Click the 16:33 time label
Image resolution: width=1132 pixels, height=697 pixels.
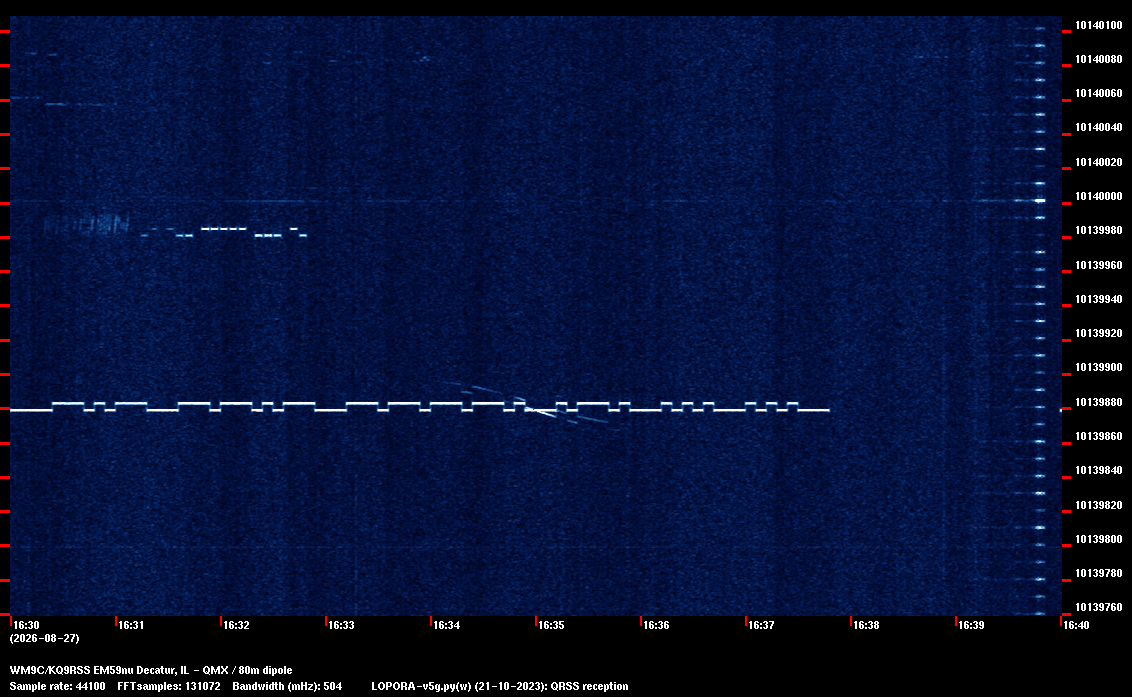[x=341, y=625]
